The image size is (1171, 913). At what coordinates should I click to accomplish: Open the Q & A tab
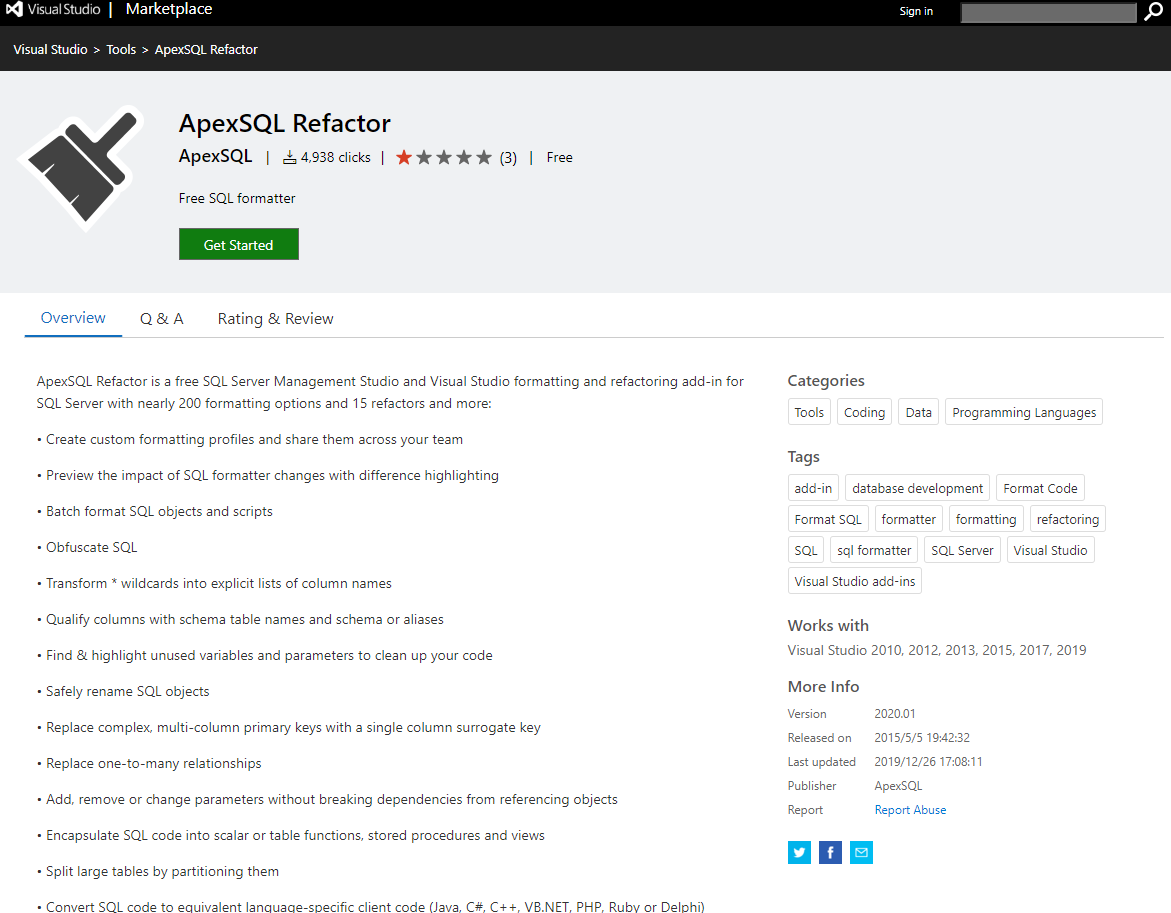tap(161, 318)
